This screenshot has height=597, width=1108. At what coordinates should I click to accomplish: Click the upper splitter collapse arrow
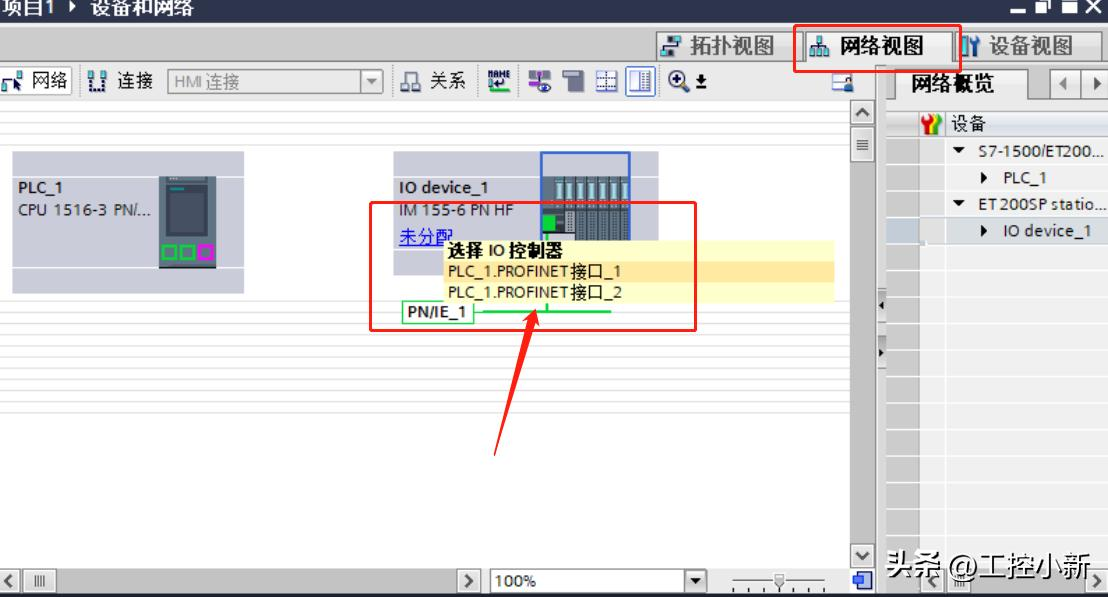coord(881,306)
